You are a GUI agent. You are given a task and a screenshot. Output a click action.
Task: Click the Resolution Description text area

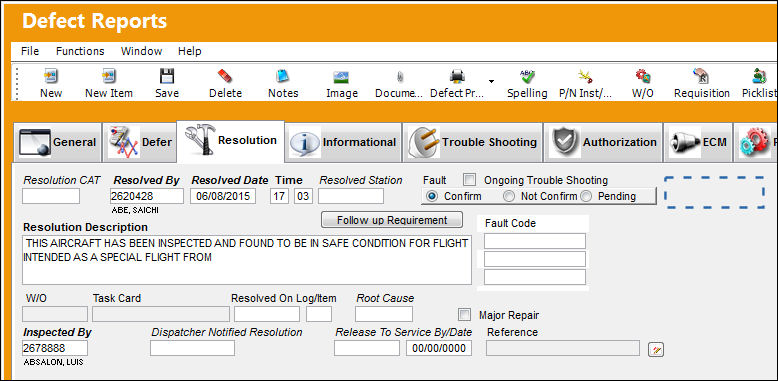pos(247,260)
